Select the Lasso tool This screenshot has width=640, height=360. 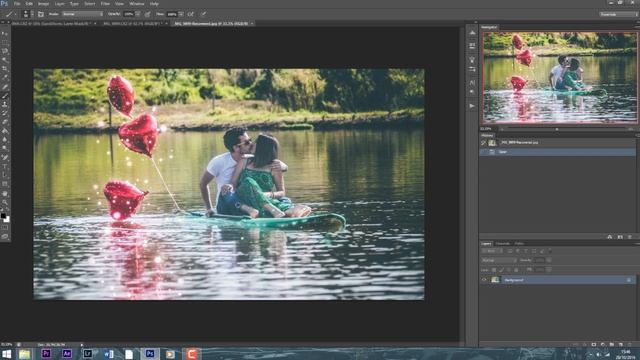5,51
